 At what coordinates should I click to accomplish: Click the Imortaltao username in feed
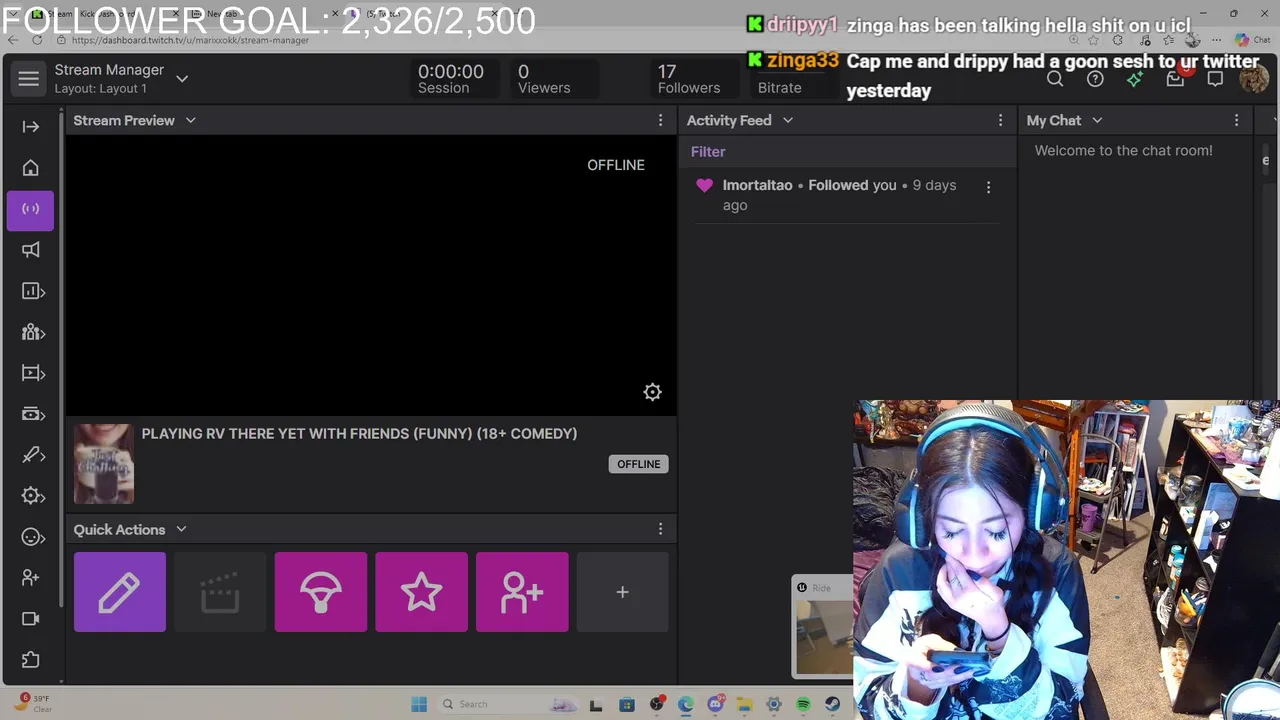pyautogui.click(x=757, y=185)
